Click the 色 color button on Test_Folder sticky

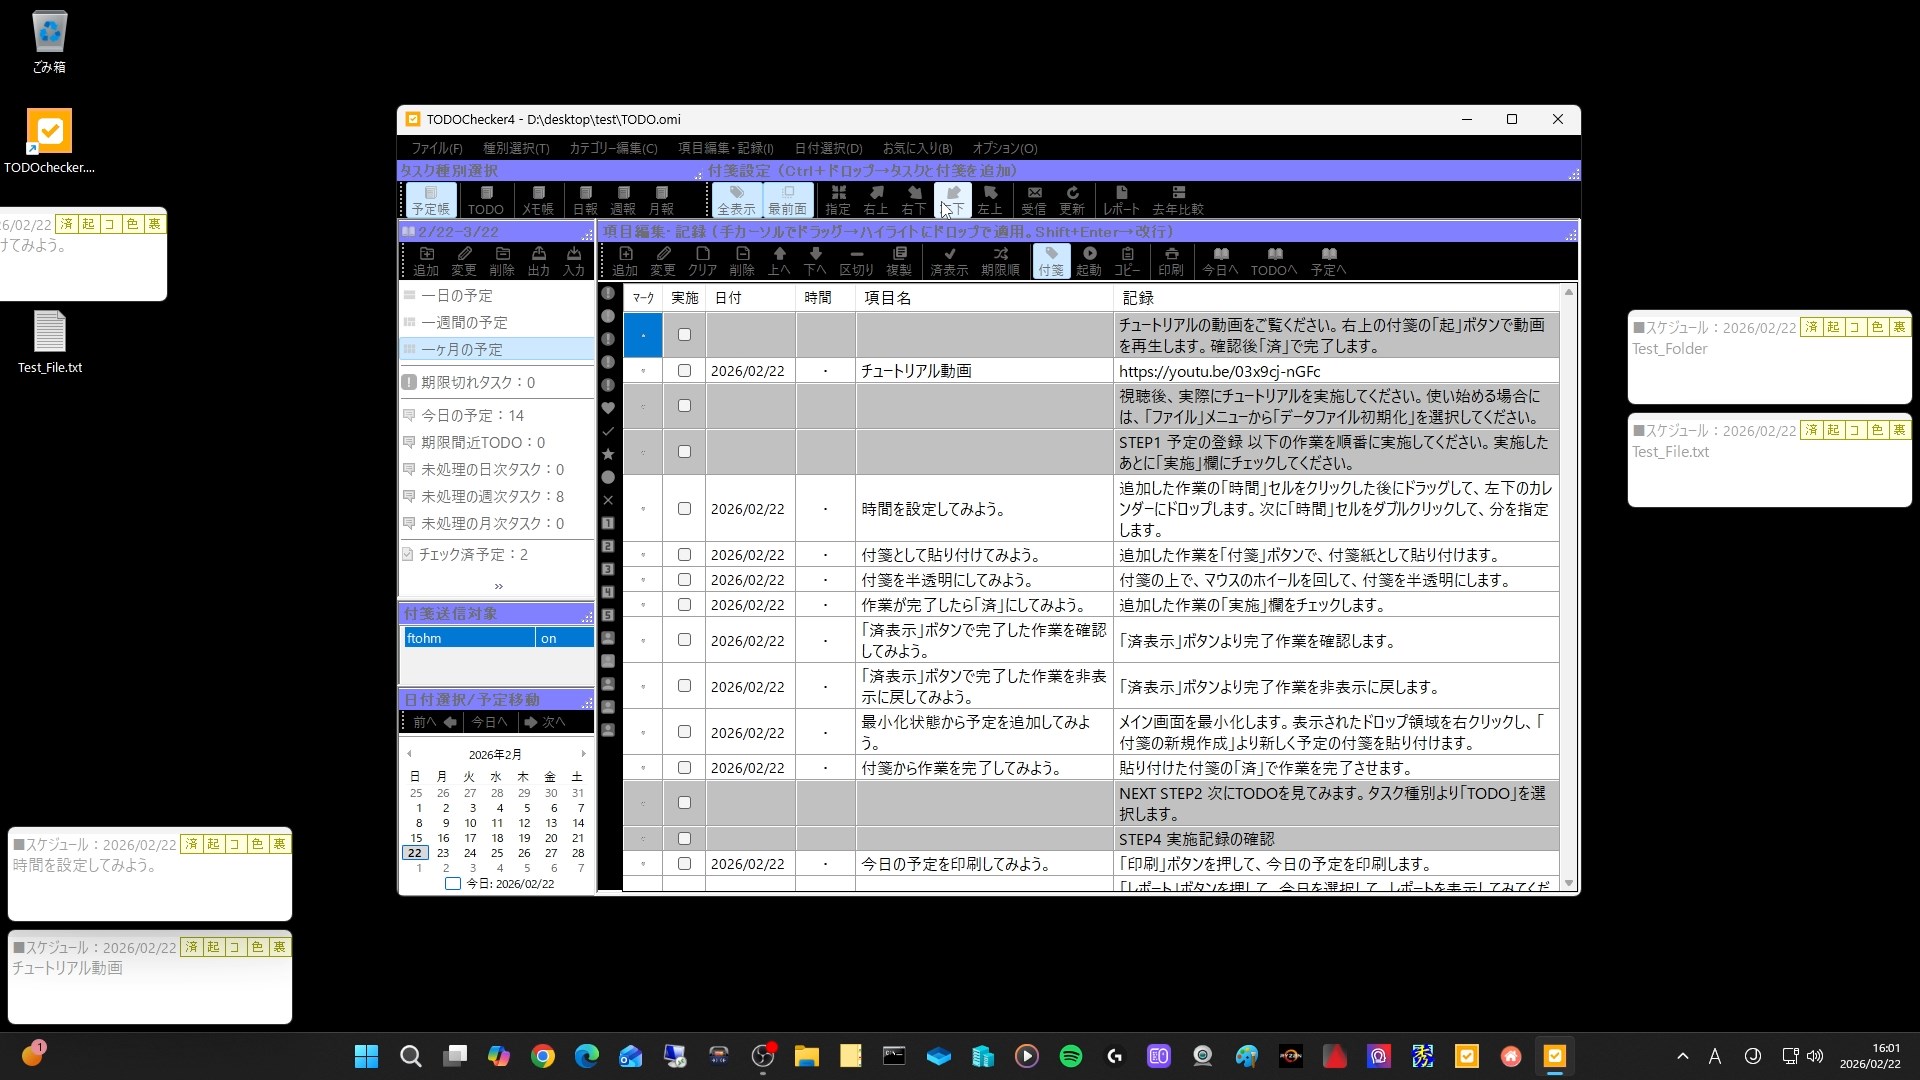pos(1877,327)
